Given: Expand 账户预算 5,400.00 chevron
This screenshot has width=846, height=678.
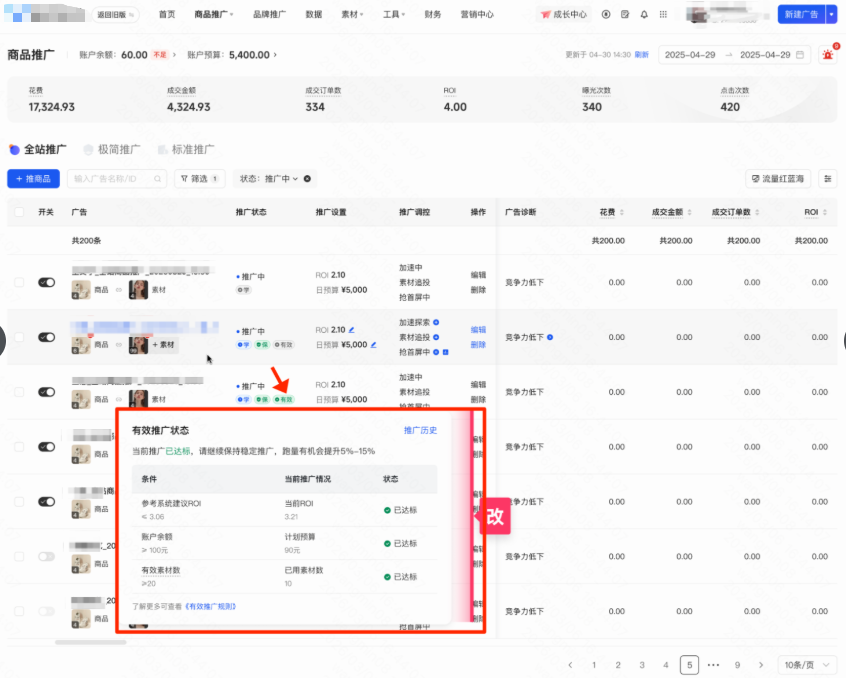Looking at the screenshot, I should click(x=275, y=54).
